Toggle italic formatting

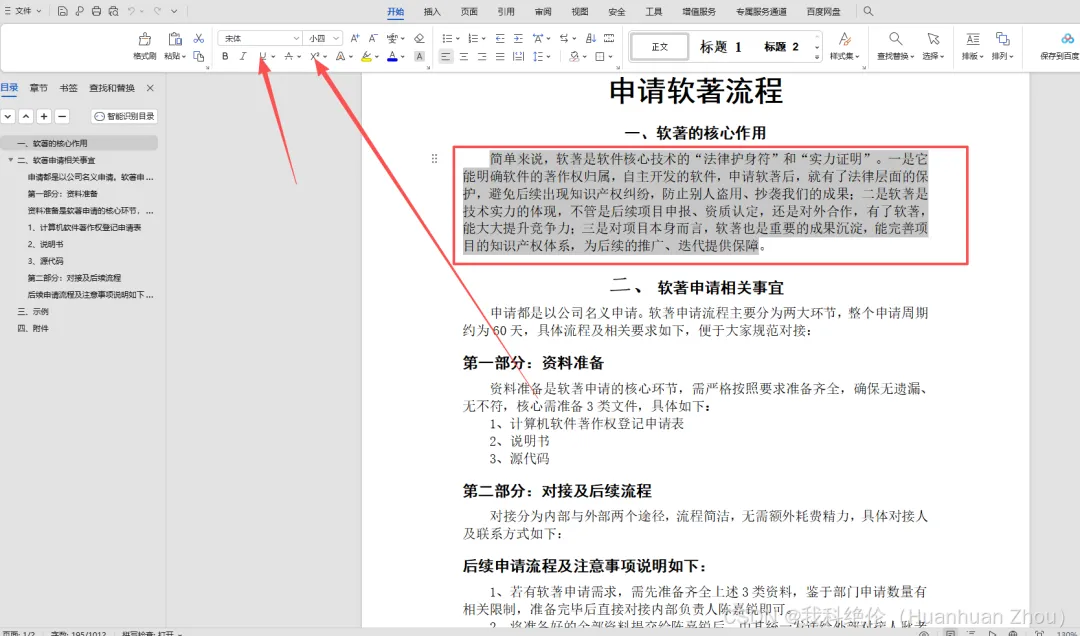243,57
